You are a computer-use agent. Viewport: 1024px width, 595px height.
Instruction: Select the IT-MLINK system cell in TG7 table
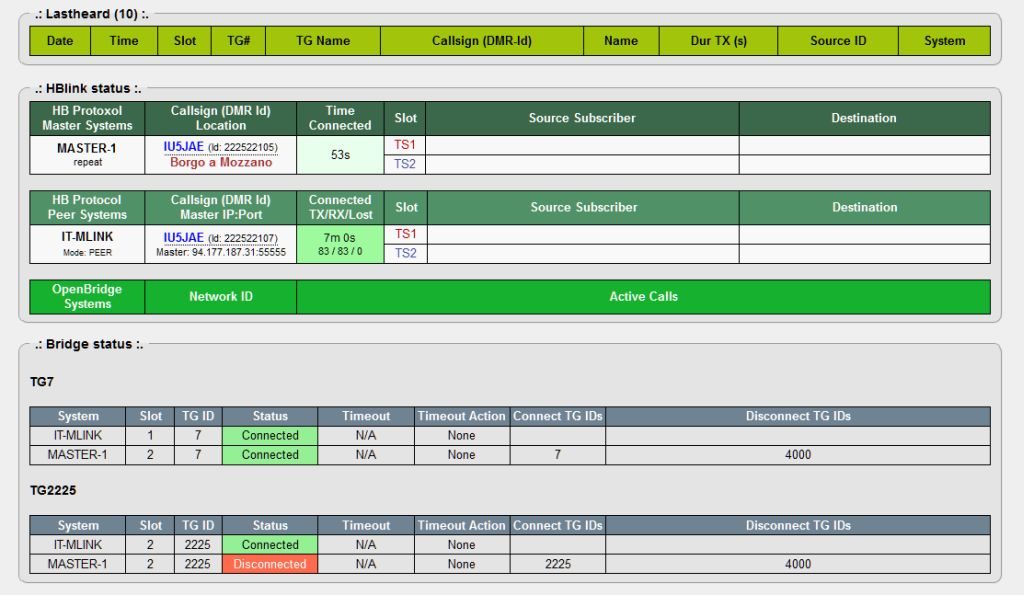78,436
